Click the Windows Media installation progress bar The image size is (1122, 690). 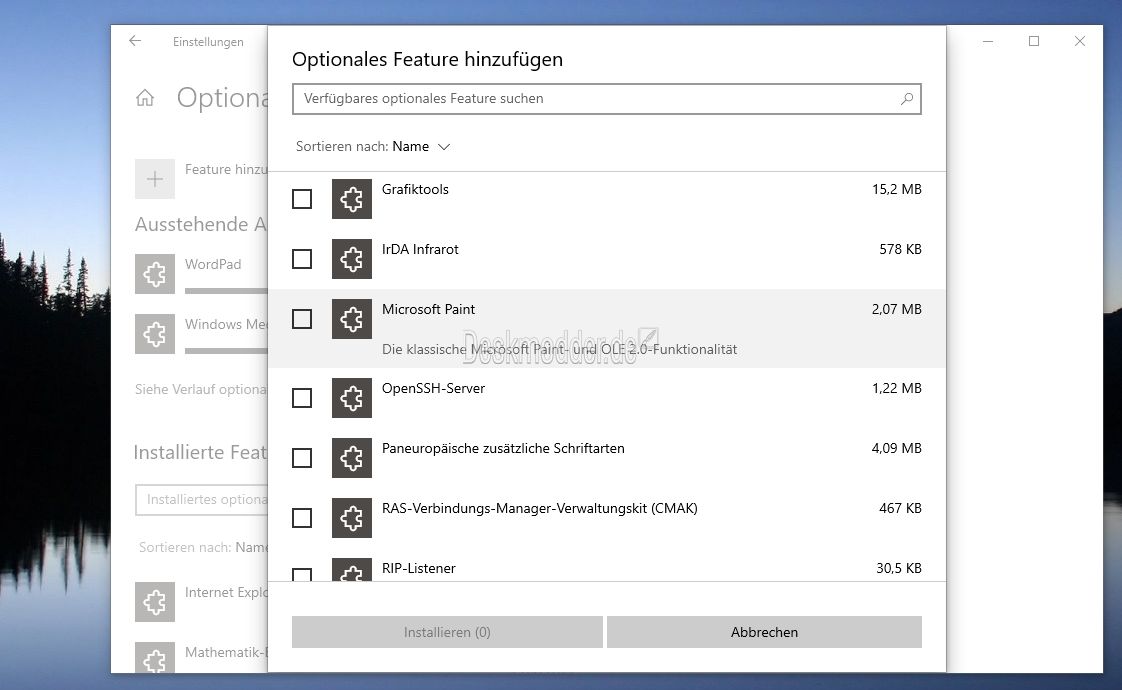click(226, 351)
